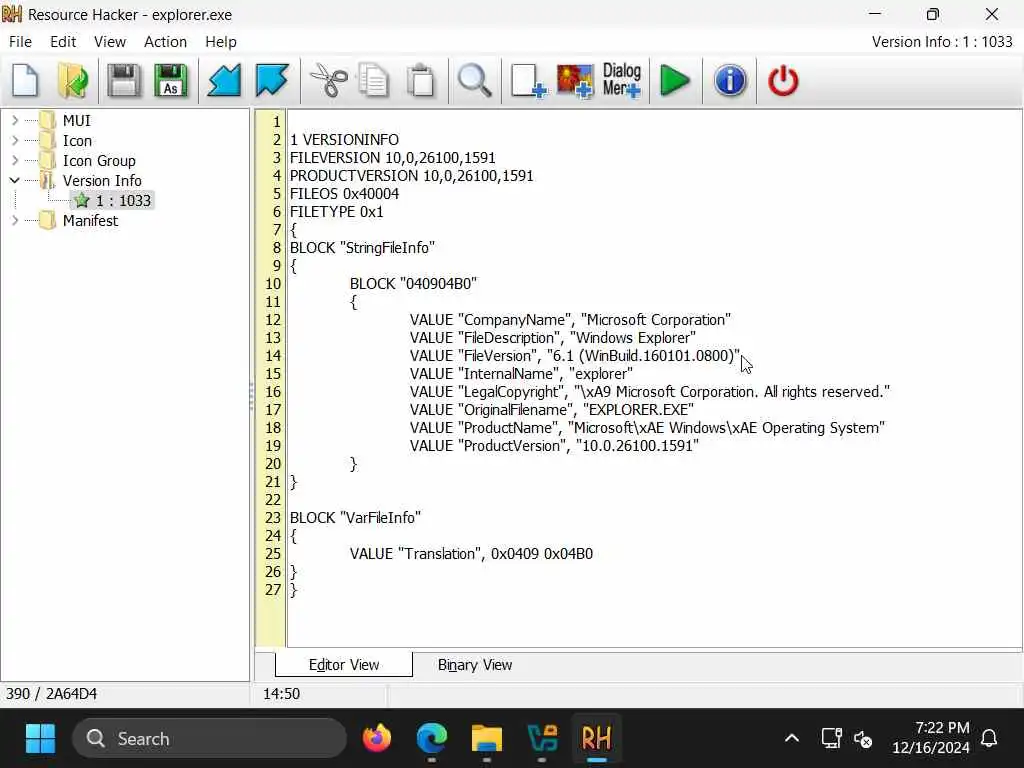Image resolution: width=1024 pixels, height=768 pixels.
Task: Click the cursor position 14:50 status field
Action: pos(281,694)
